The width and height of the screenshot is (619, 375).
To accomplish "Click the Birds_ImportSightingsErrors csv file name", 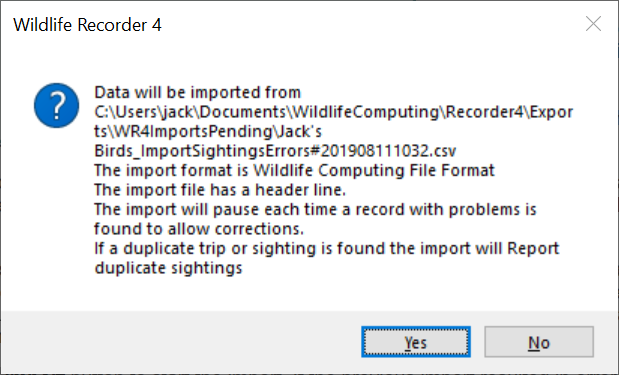I will 275,151.
